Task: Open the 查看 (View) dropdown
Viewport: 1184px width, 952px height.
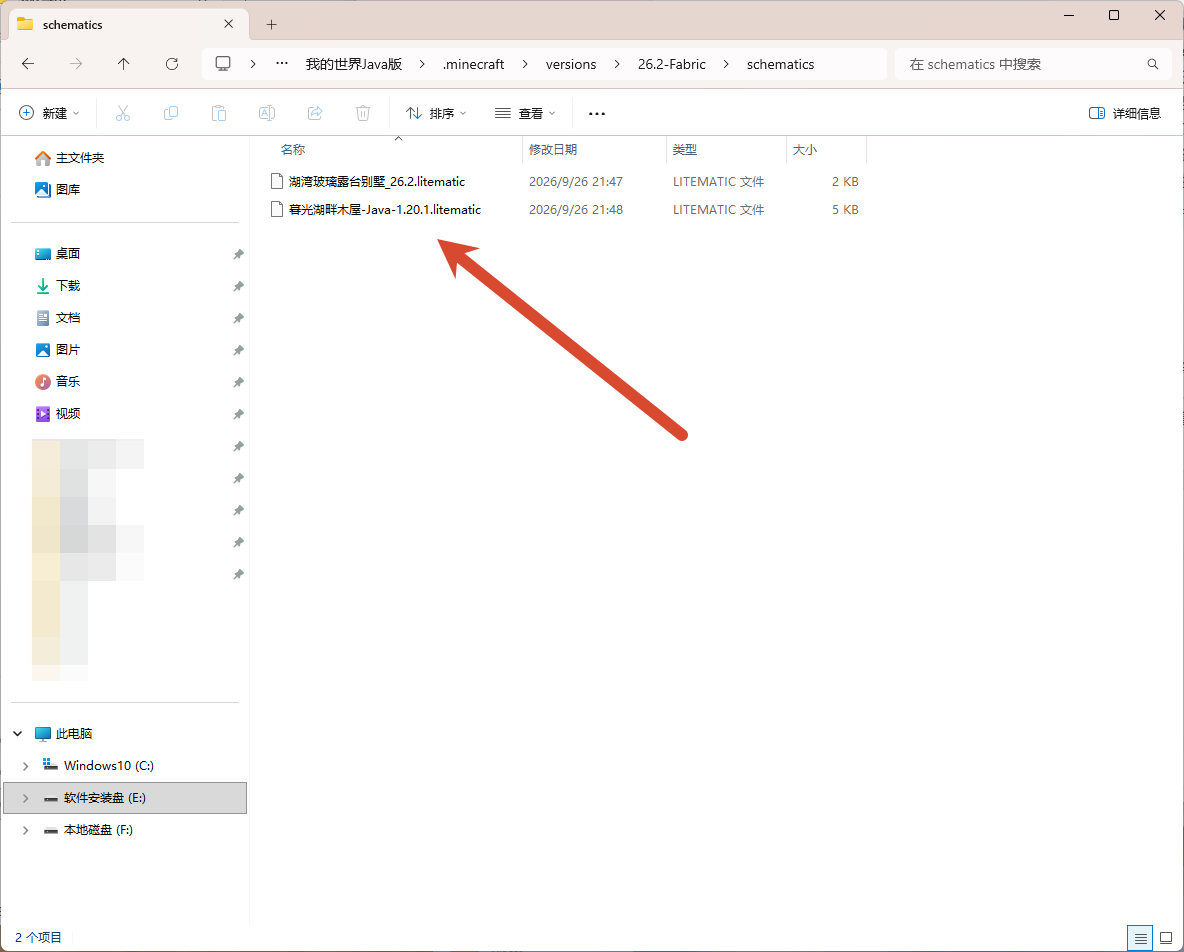Action: pyautogui.click(x=525, y=113)
